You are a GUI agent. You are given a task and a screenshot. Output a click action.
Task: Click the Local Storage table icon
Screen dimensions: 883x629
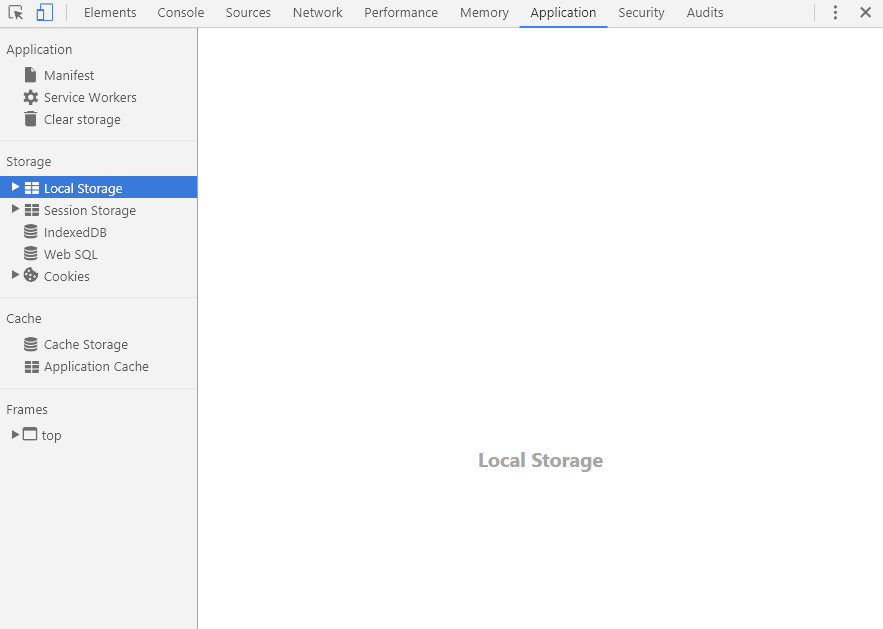coord(32,188)
